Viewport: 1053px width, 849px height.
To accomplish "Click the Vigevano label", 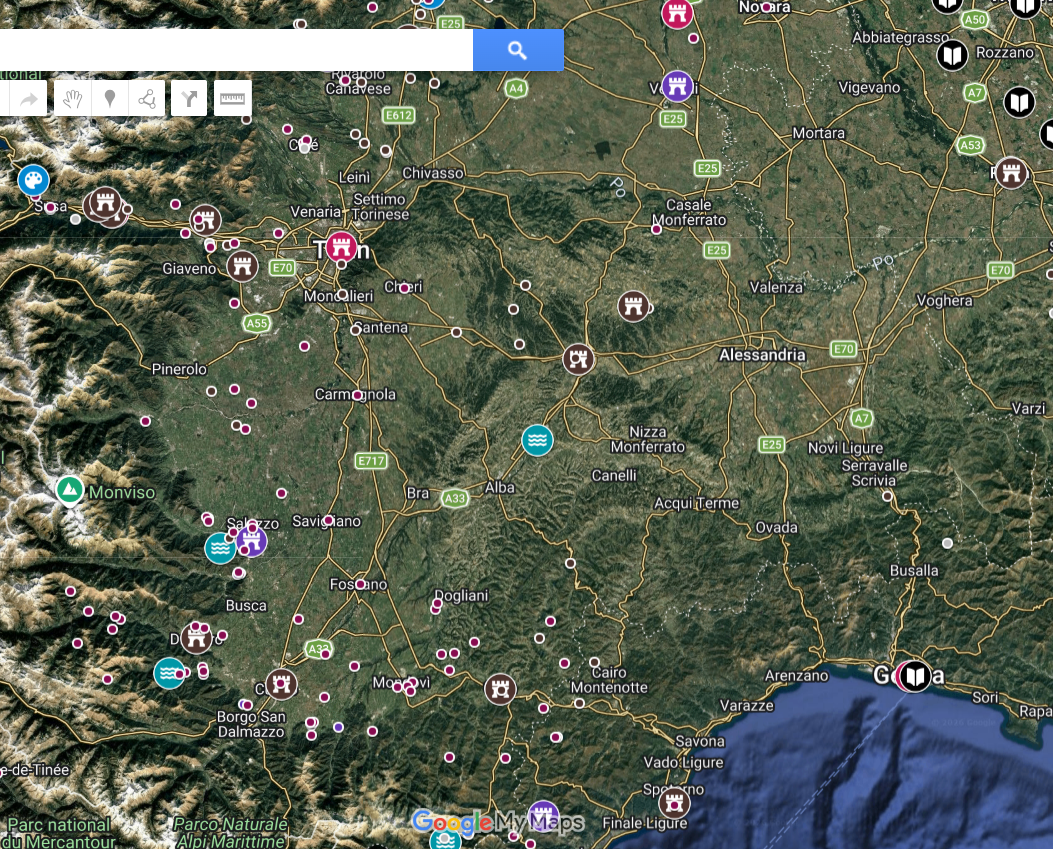I will (869, 87).
